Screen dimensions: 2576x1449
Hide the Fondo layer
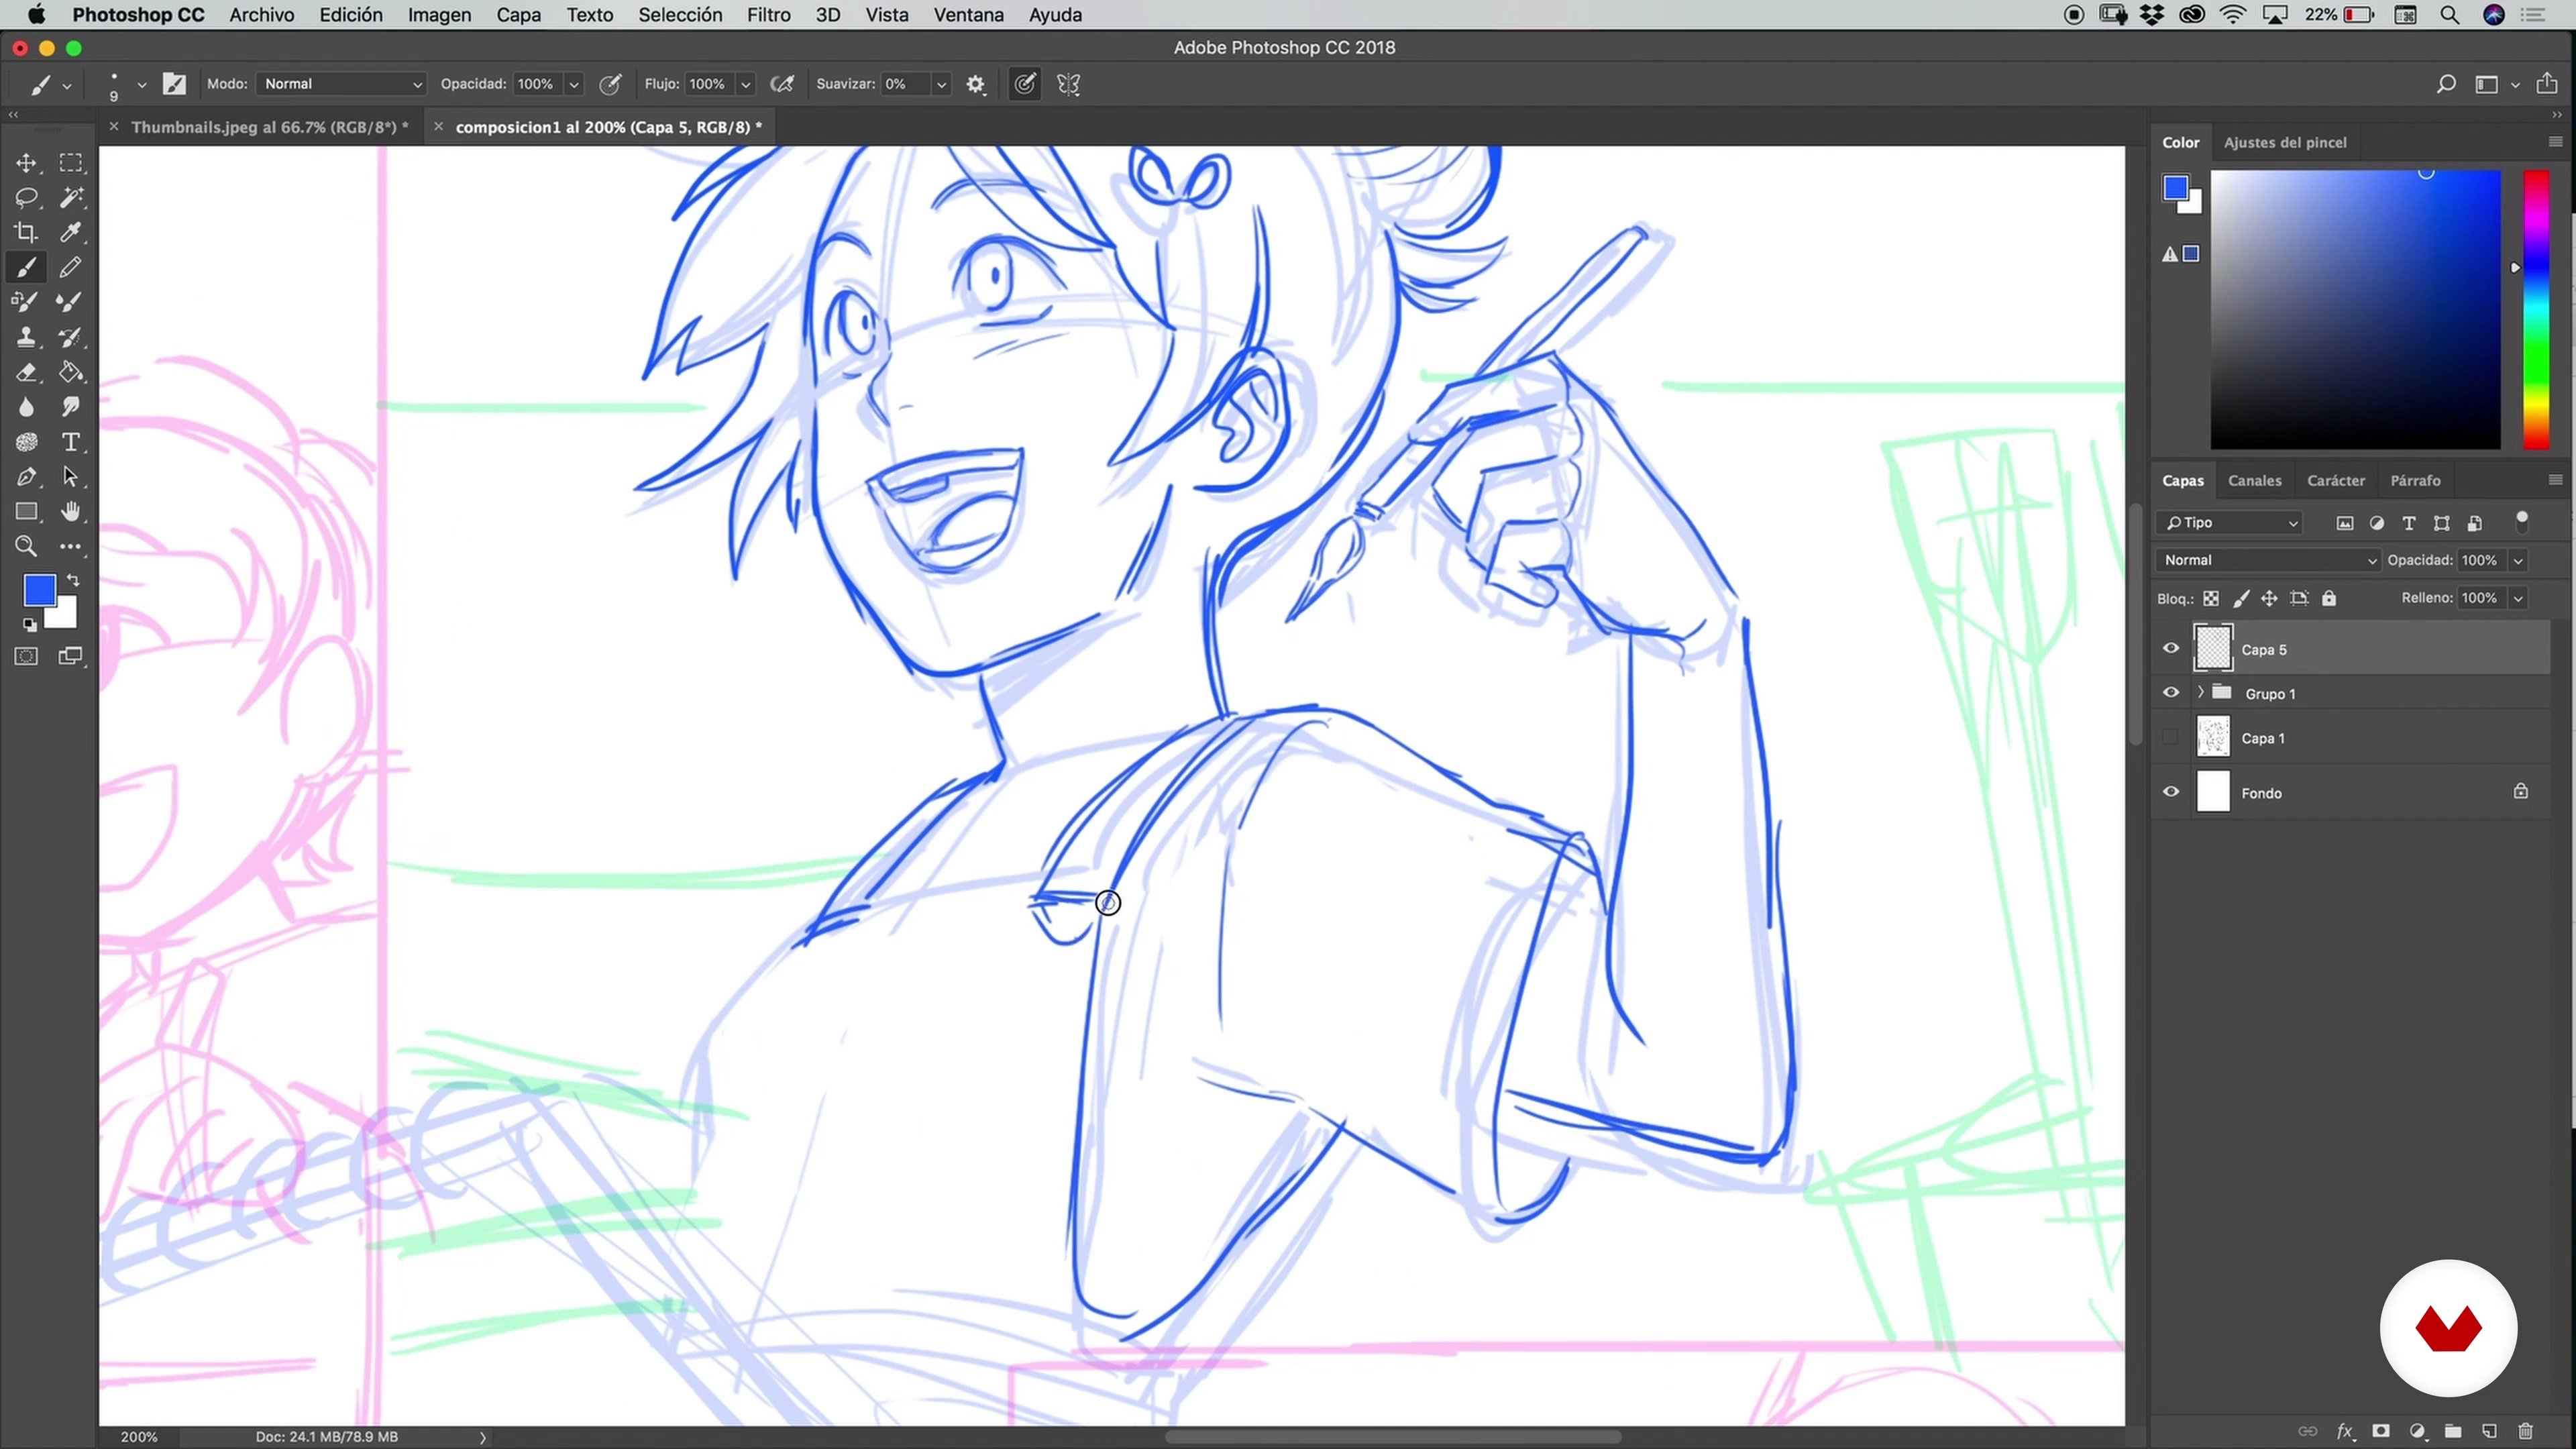click(2171, 792)
